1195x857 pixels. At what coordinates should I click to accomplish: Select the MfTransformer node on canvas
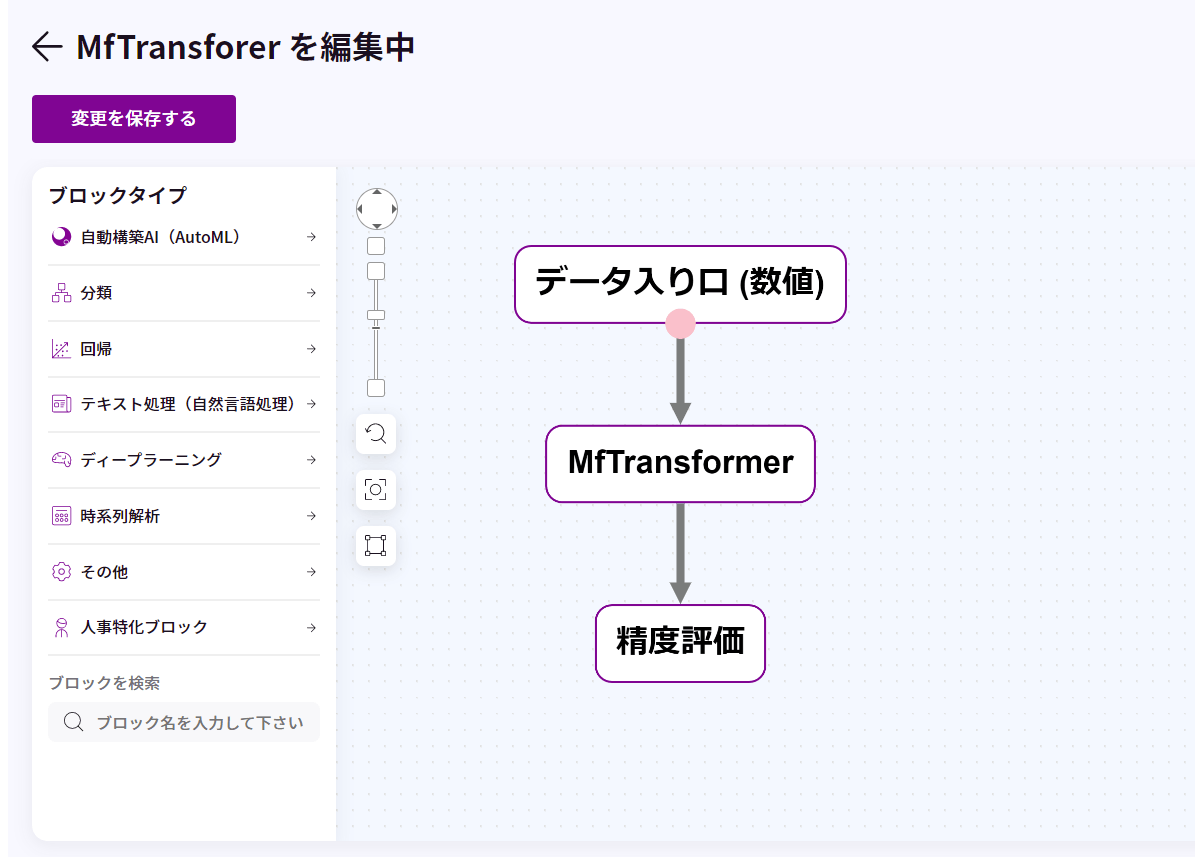(x=680, y=463)
